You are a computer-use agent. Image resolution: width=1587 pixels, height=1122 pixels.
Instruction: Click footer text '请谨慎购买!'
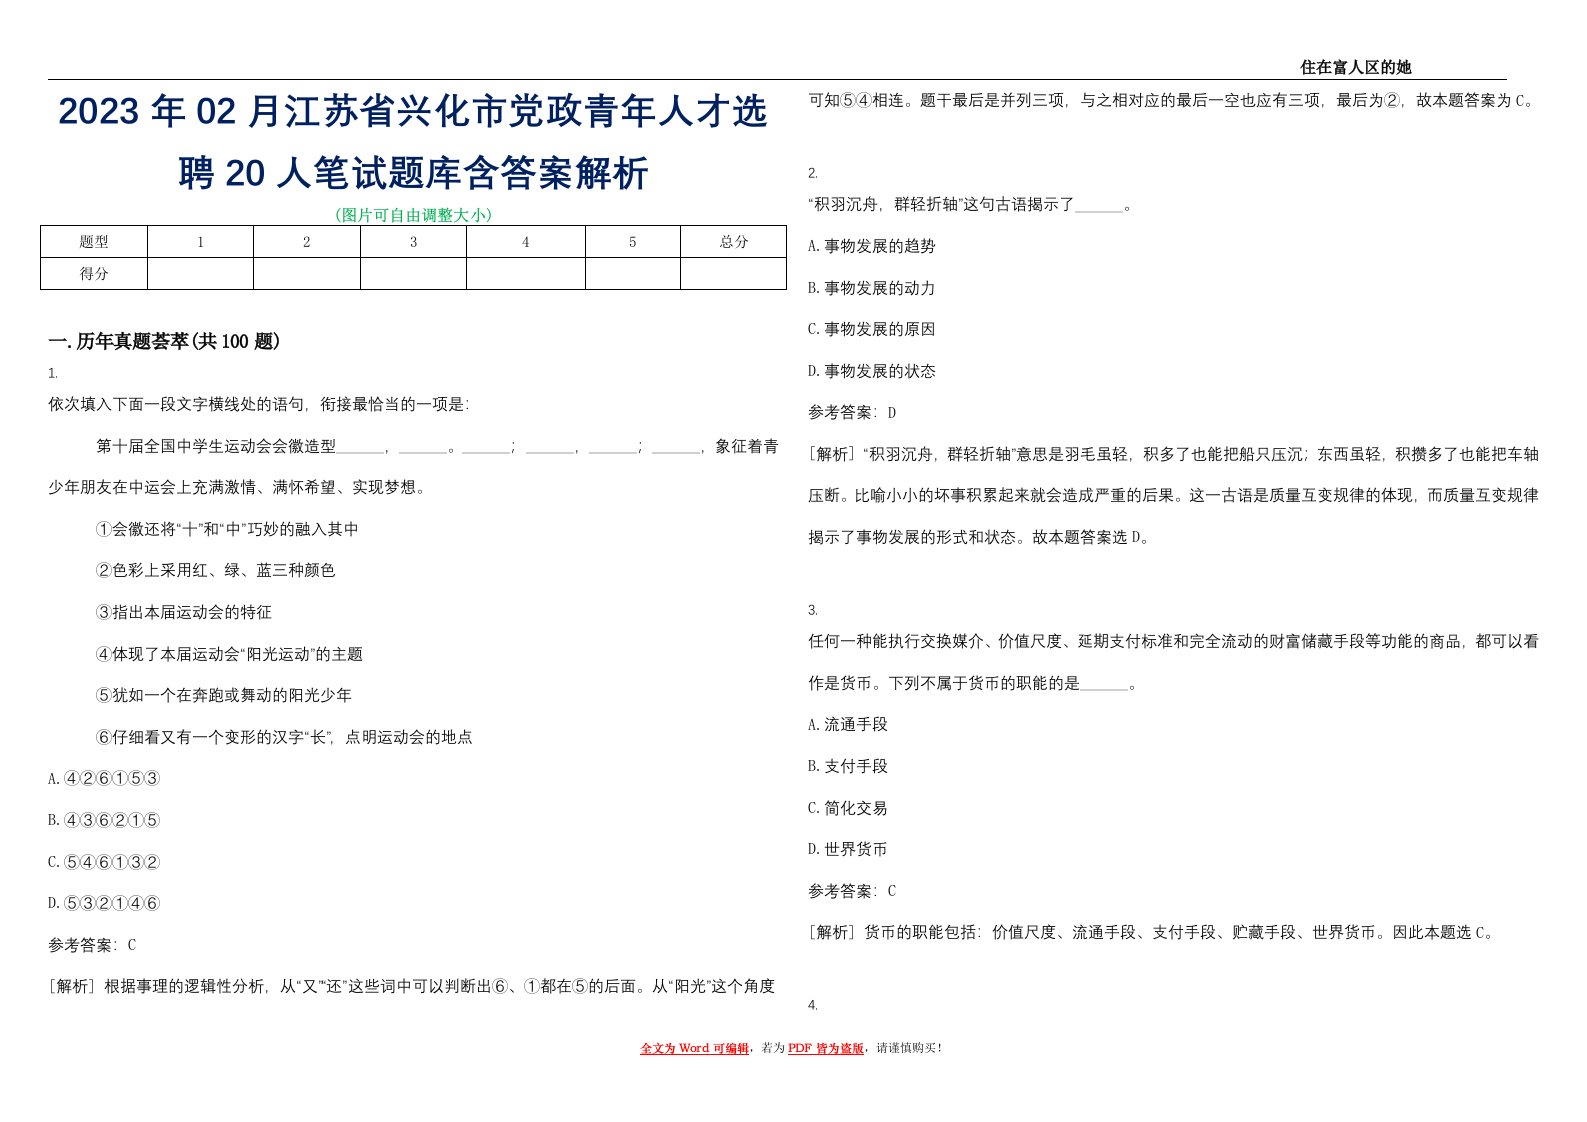pos(909,1048)
